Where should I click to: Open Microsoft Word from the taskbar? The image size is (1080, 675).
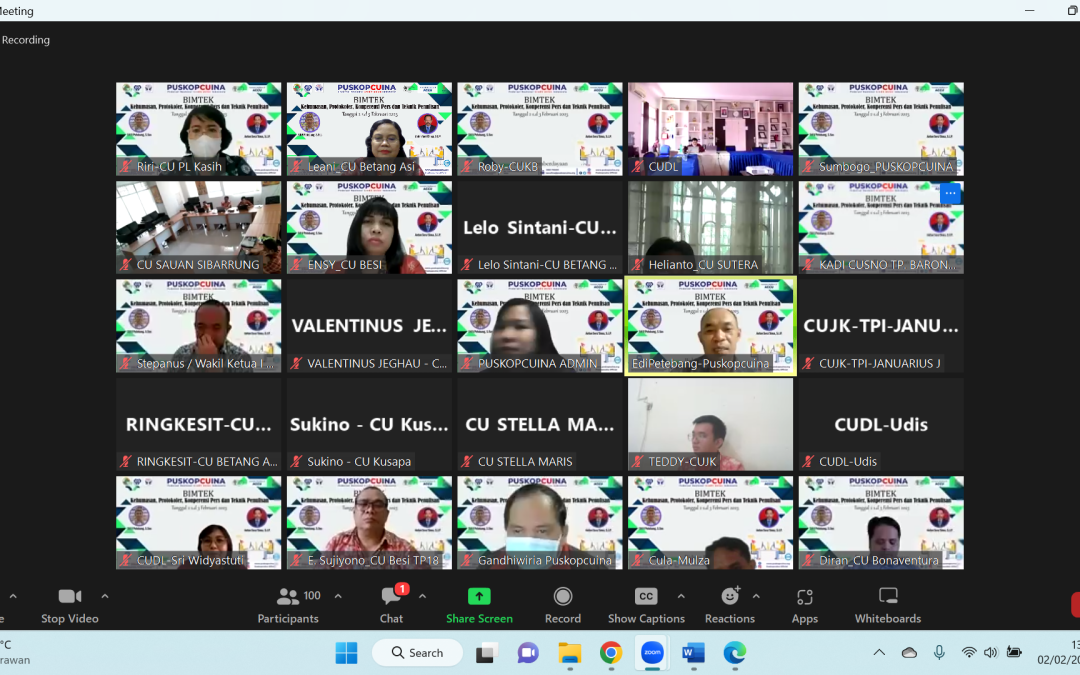[692, 653]
